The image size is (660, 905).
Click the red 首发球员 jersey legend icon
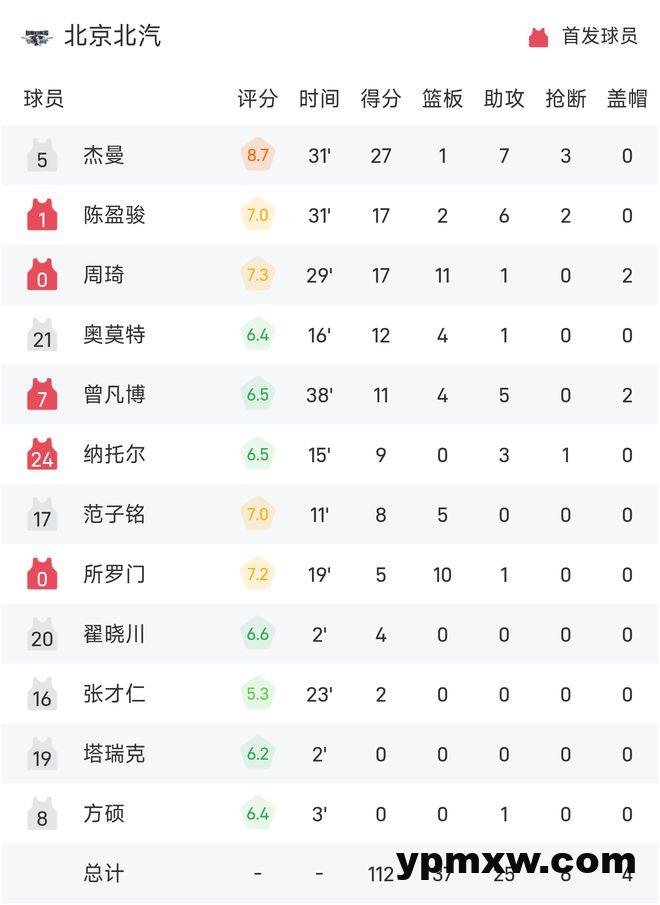(x=539, y=37)
